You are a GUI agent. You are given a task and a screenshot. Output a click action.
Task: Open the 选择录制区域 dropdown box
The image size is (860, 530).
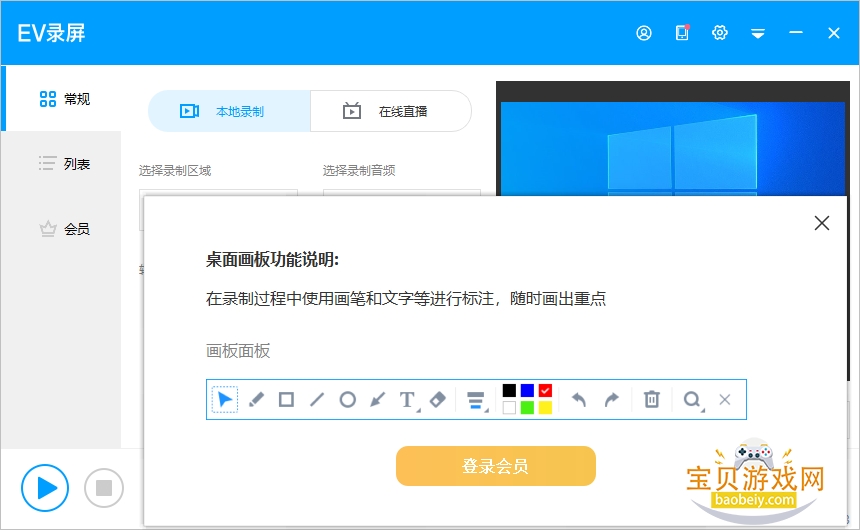coord(218,193)
